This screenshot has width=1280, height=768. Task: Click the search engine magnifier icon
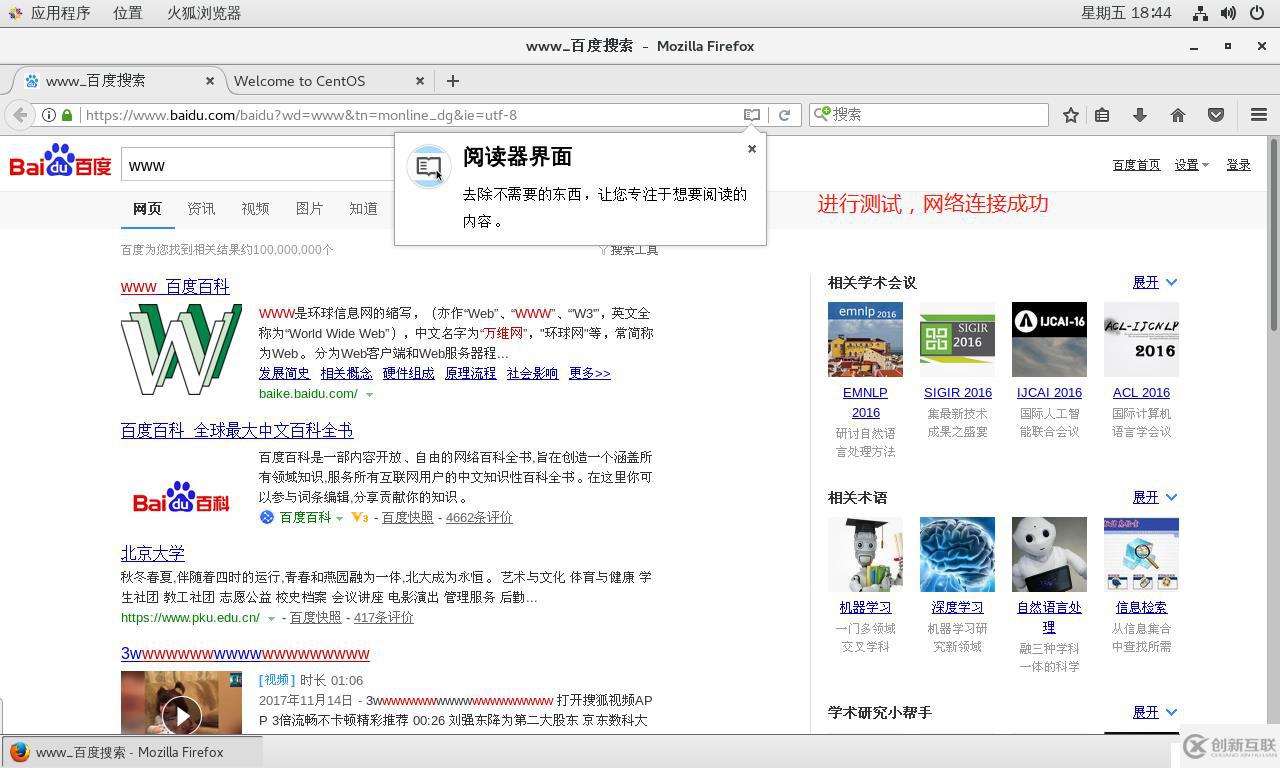[x=821, y=115]
